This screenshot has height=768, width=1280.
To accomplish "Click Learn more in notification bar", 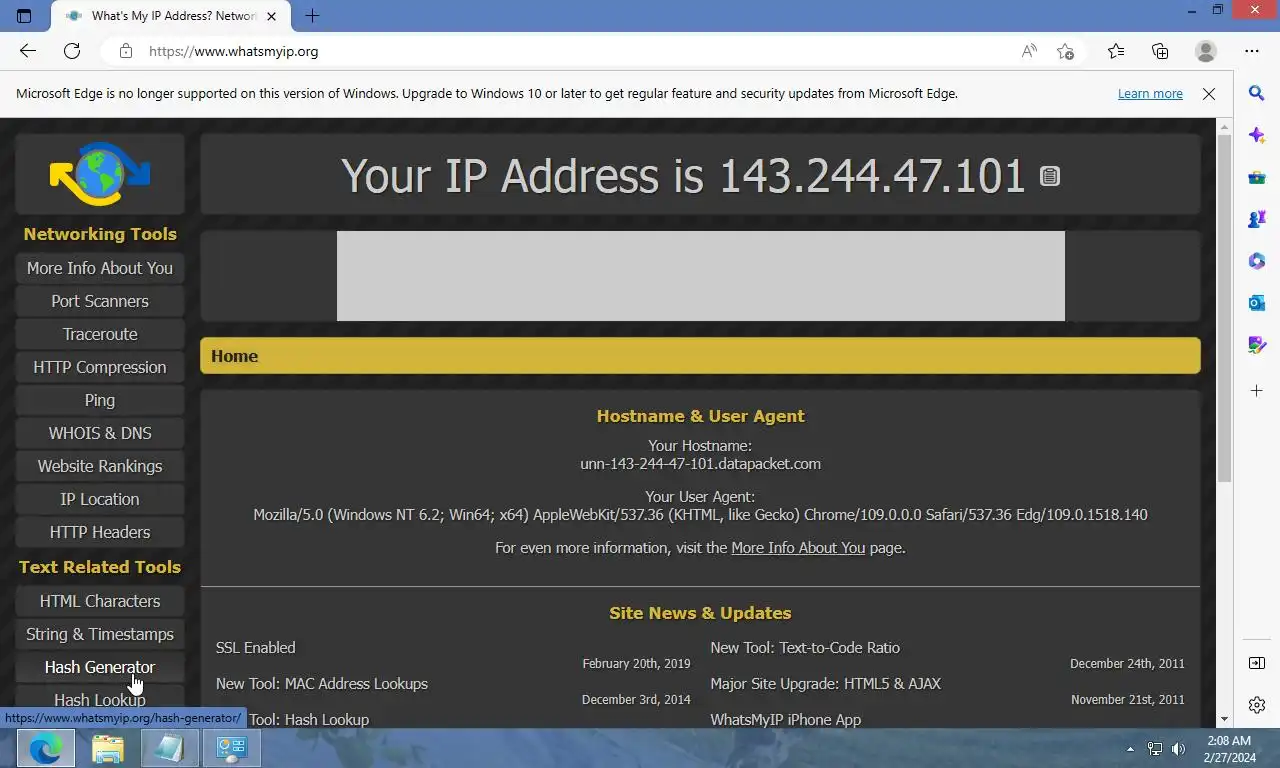I will click(x=1150, y=94).
